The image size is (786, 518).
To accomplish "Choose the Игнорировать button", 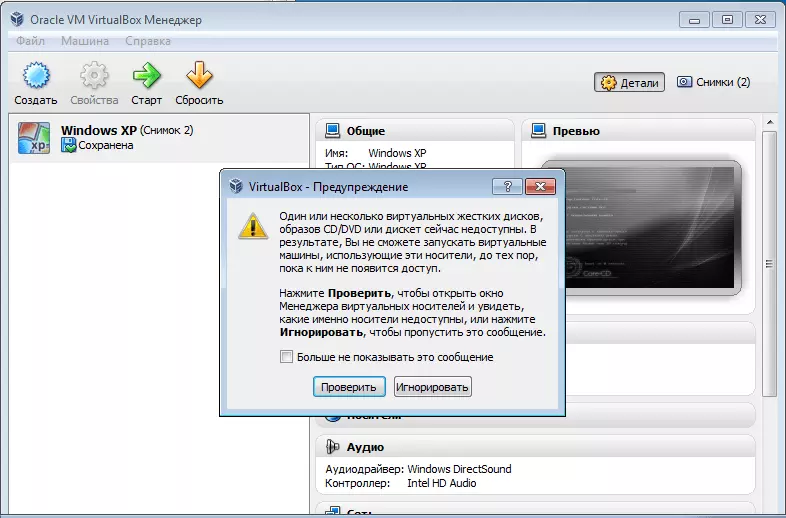I will (x=433, y=387).
